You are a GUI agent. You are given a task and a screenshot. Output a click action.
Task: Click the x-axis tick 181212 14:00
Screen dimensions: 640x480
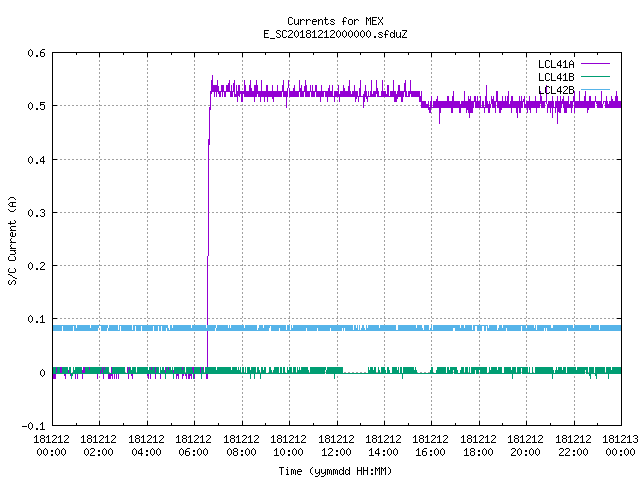[383, 445]
